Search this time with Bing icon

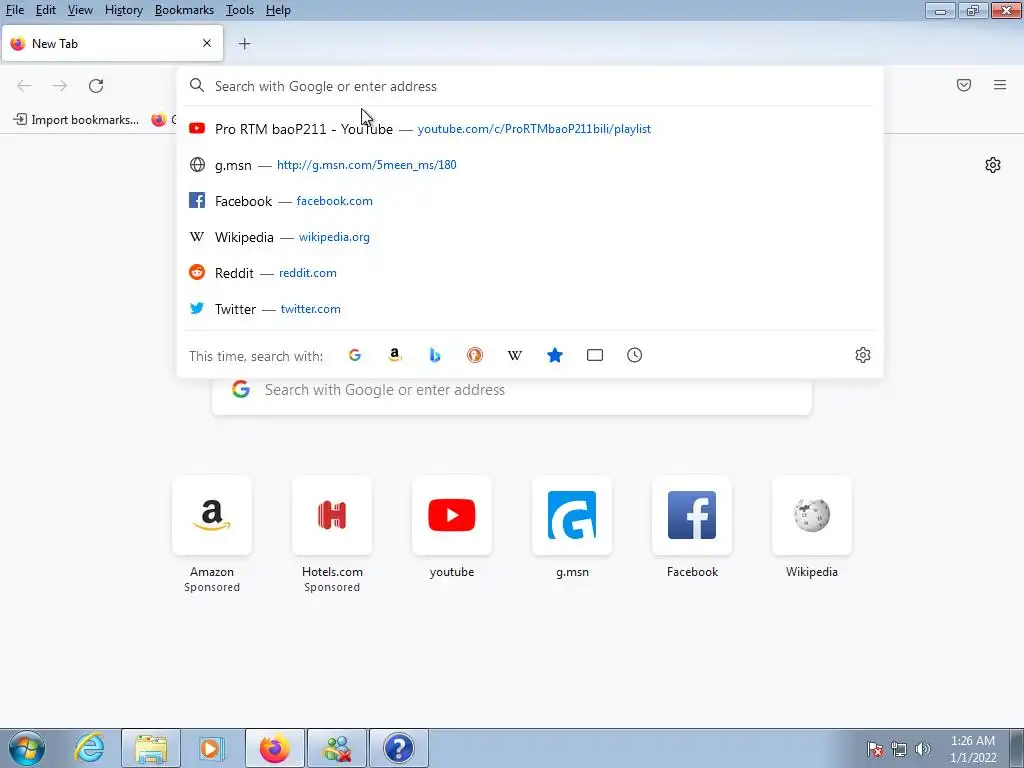coord(435,355)
